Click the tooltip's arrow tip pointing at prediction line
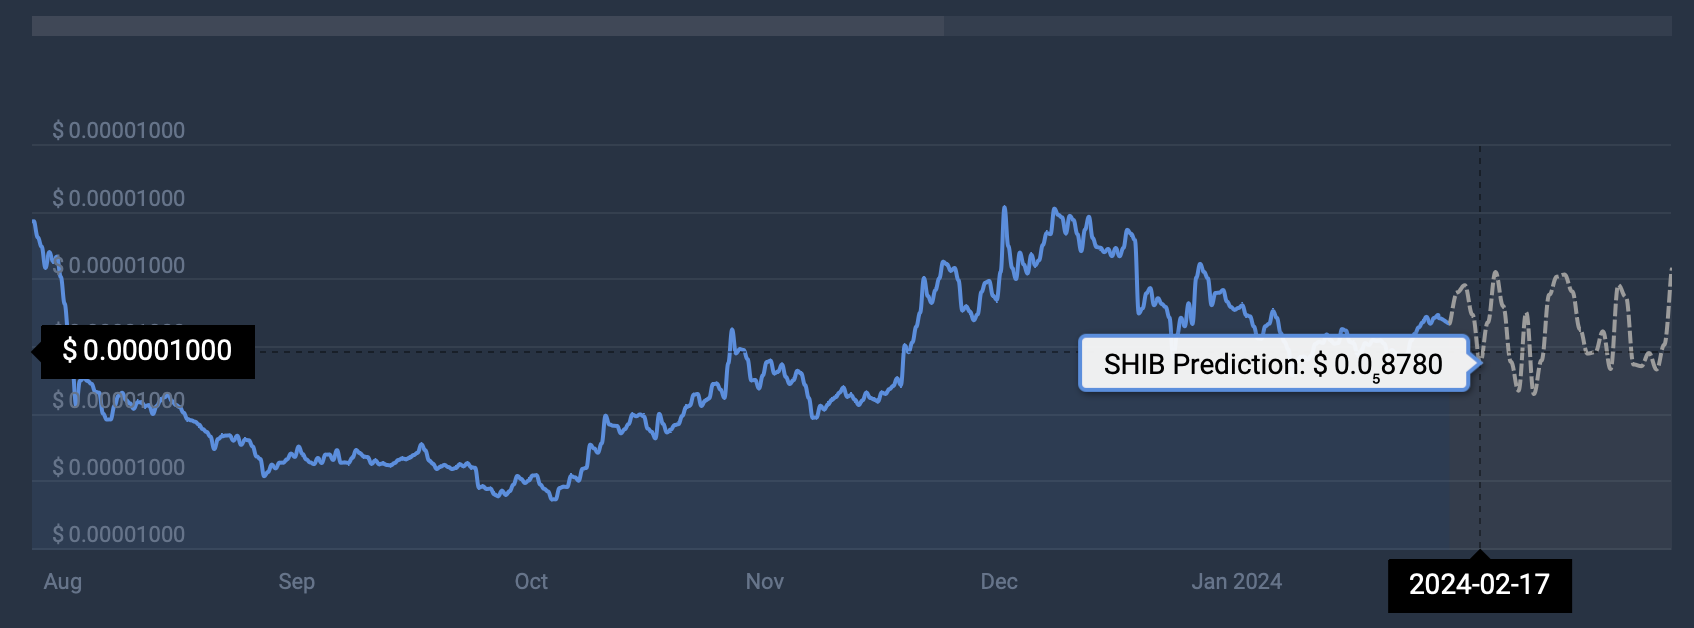Viewport: 1694px width, 628px height. pyautogui.click(x=1477, y=361)
